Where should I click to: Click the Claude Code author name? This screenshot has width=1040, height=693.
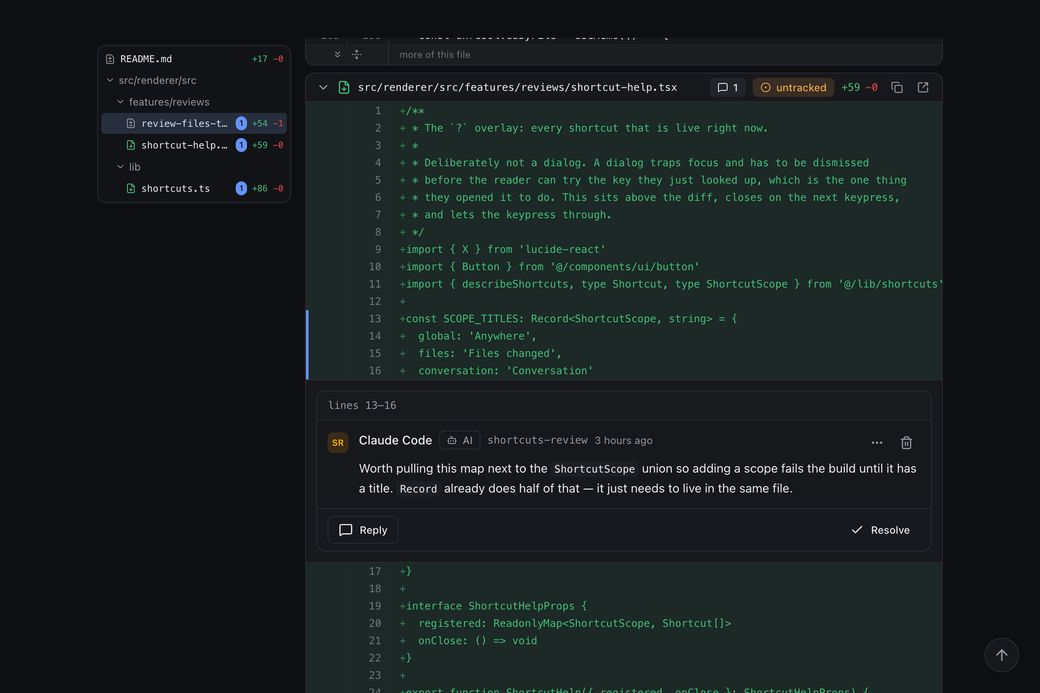point(395,440)
